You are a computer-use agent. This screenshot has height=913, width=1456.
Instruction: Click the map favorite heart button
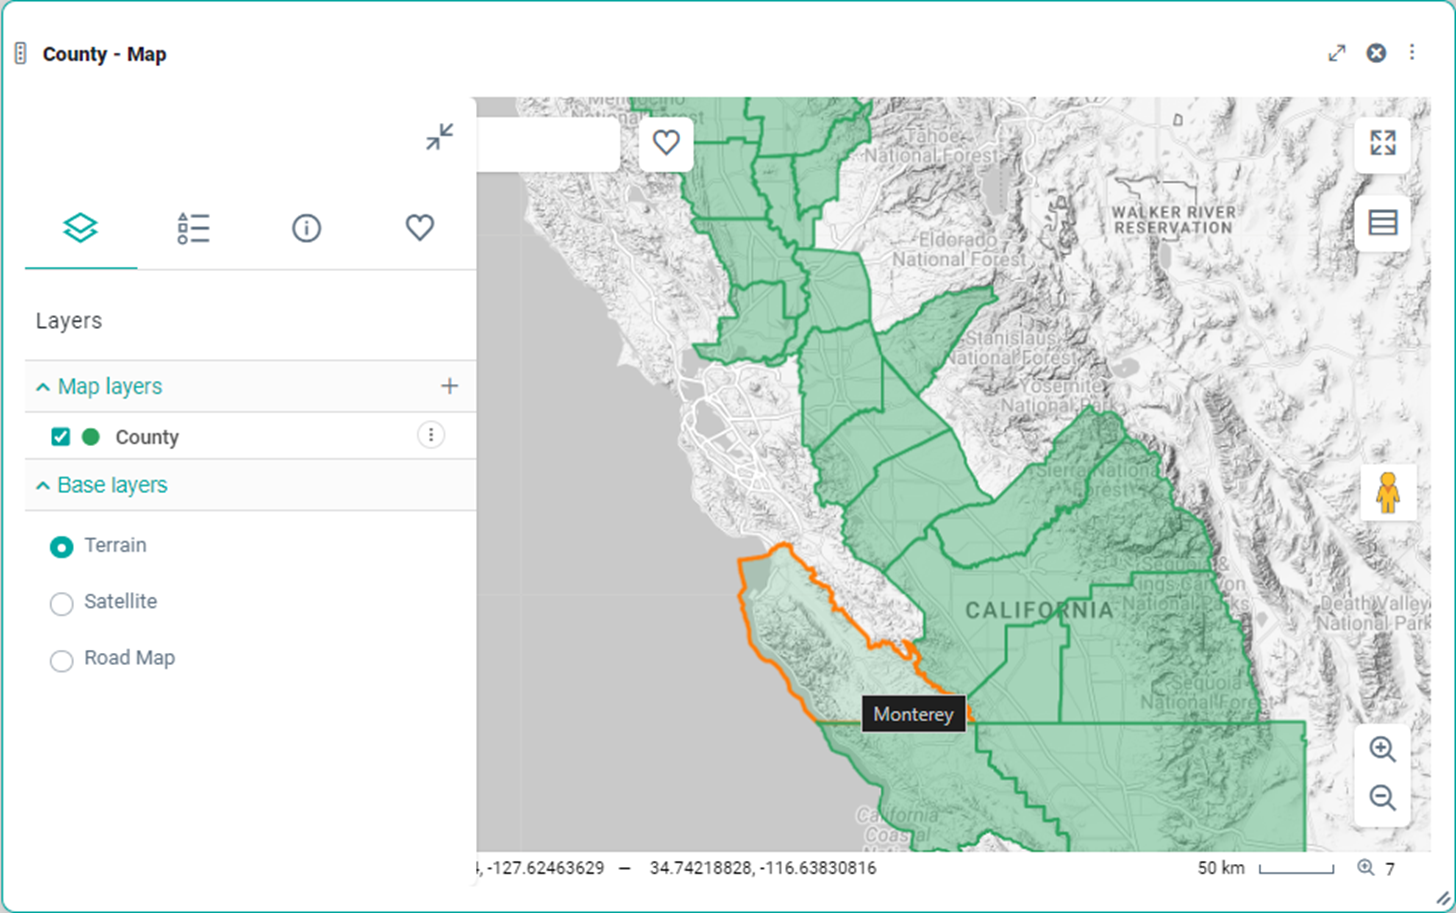click(666, 143)
